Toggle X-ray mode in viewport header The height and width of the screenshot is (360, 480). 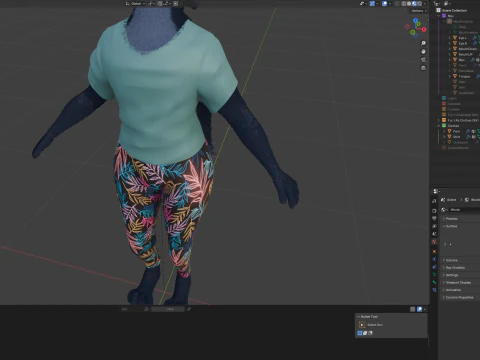click(397, 4)
